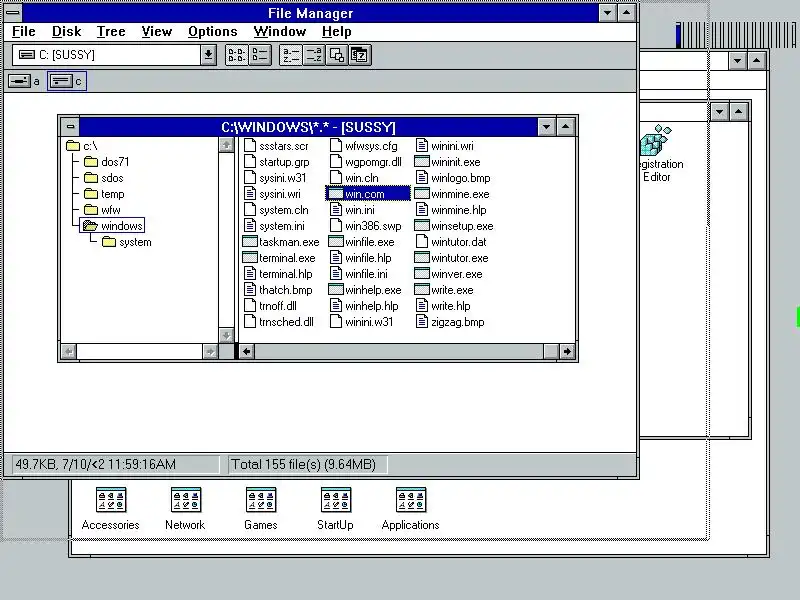Open the View menu
The height and width of the screenshot is (600, 800).
(156, 32)
